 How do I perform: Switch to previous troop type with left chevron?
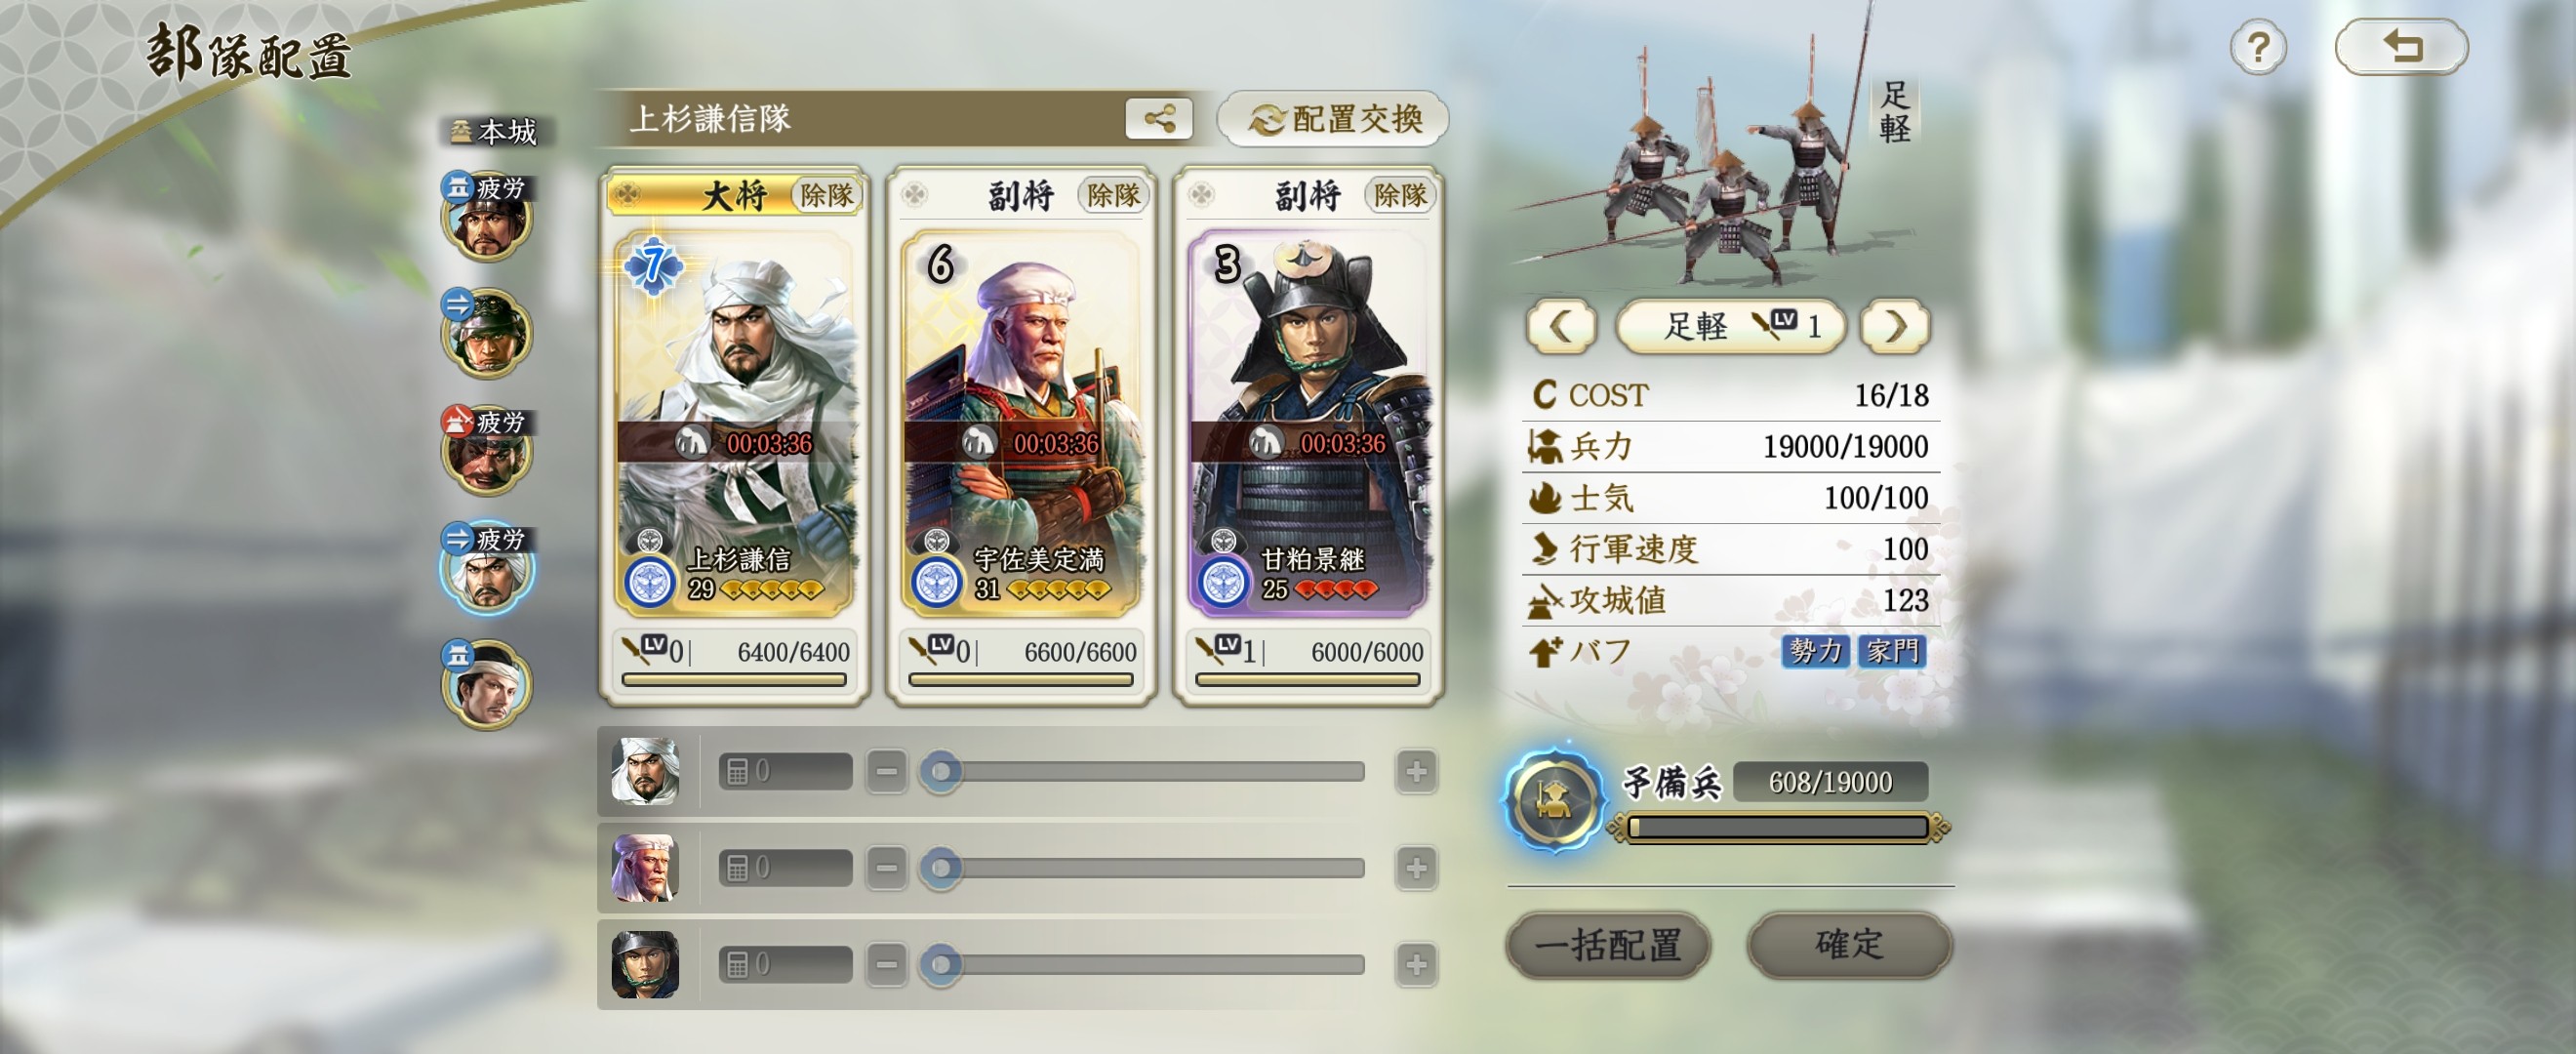1560,326
